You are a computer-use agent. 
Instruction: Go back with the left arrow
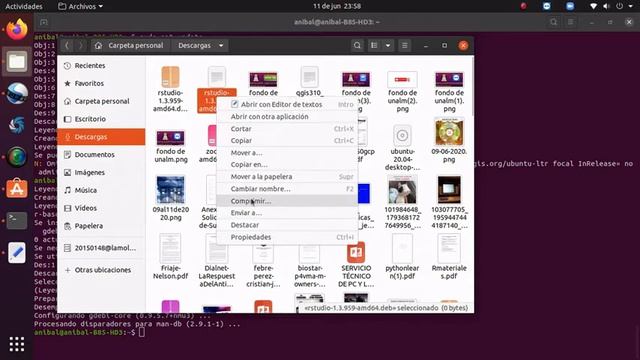[x=67, y=45]
